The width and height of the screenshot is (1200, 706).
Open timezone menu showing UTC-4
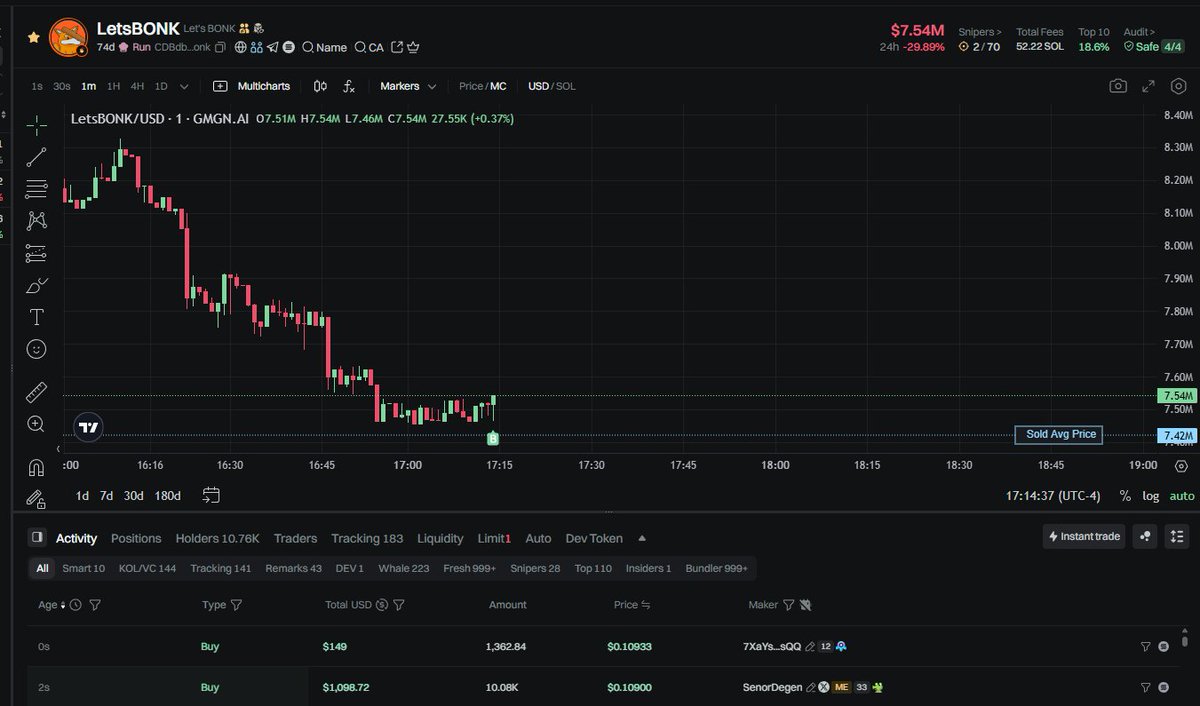pos(1053,496)
